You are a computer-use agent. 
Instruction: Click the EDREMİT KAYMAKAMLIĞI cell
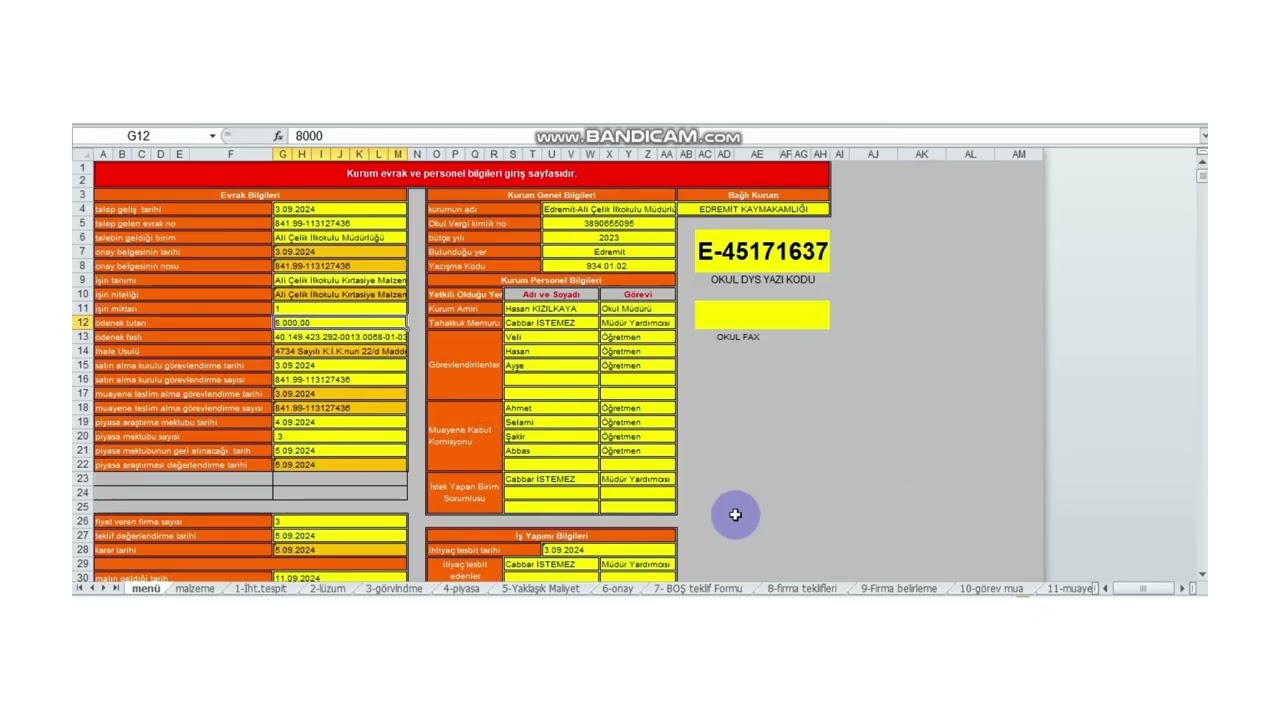point(753,209)
